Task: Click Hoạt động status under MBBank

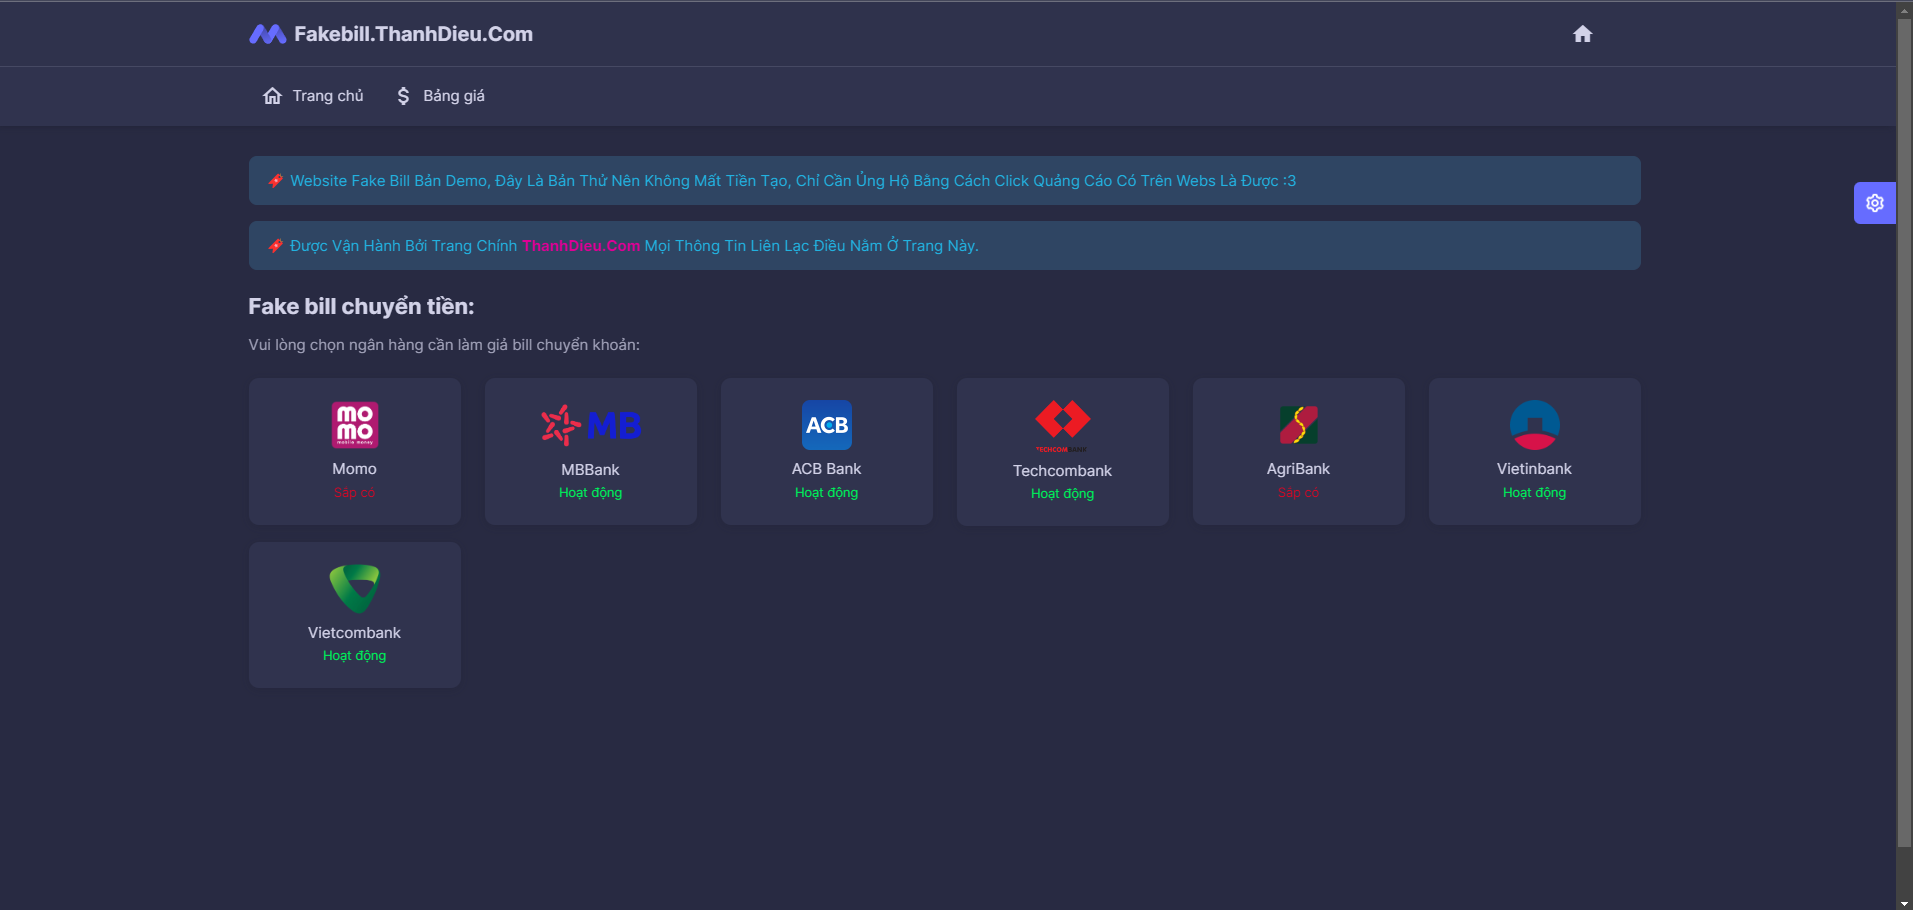Action: [x=591, y=493]
